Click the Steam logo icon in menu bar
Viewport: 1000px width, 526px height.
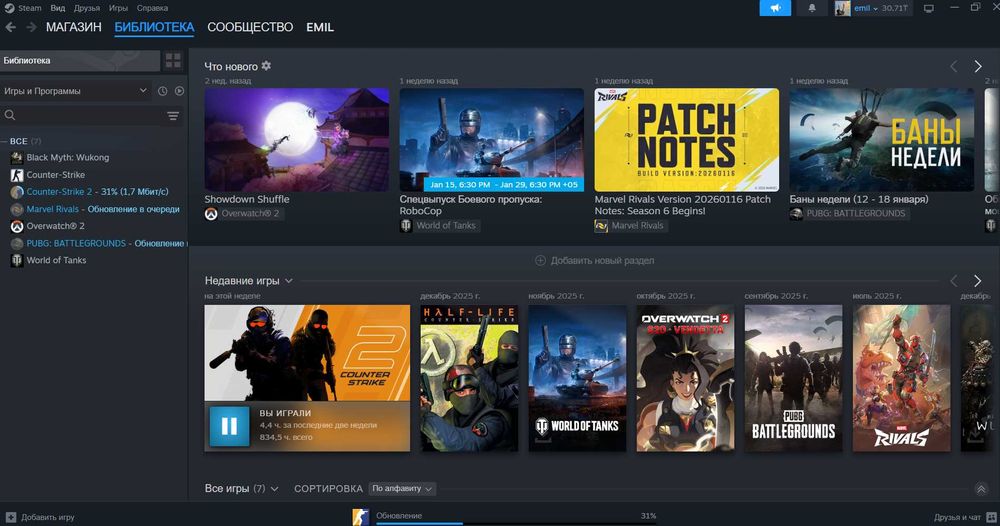click(9, 8)
